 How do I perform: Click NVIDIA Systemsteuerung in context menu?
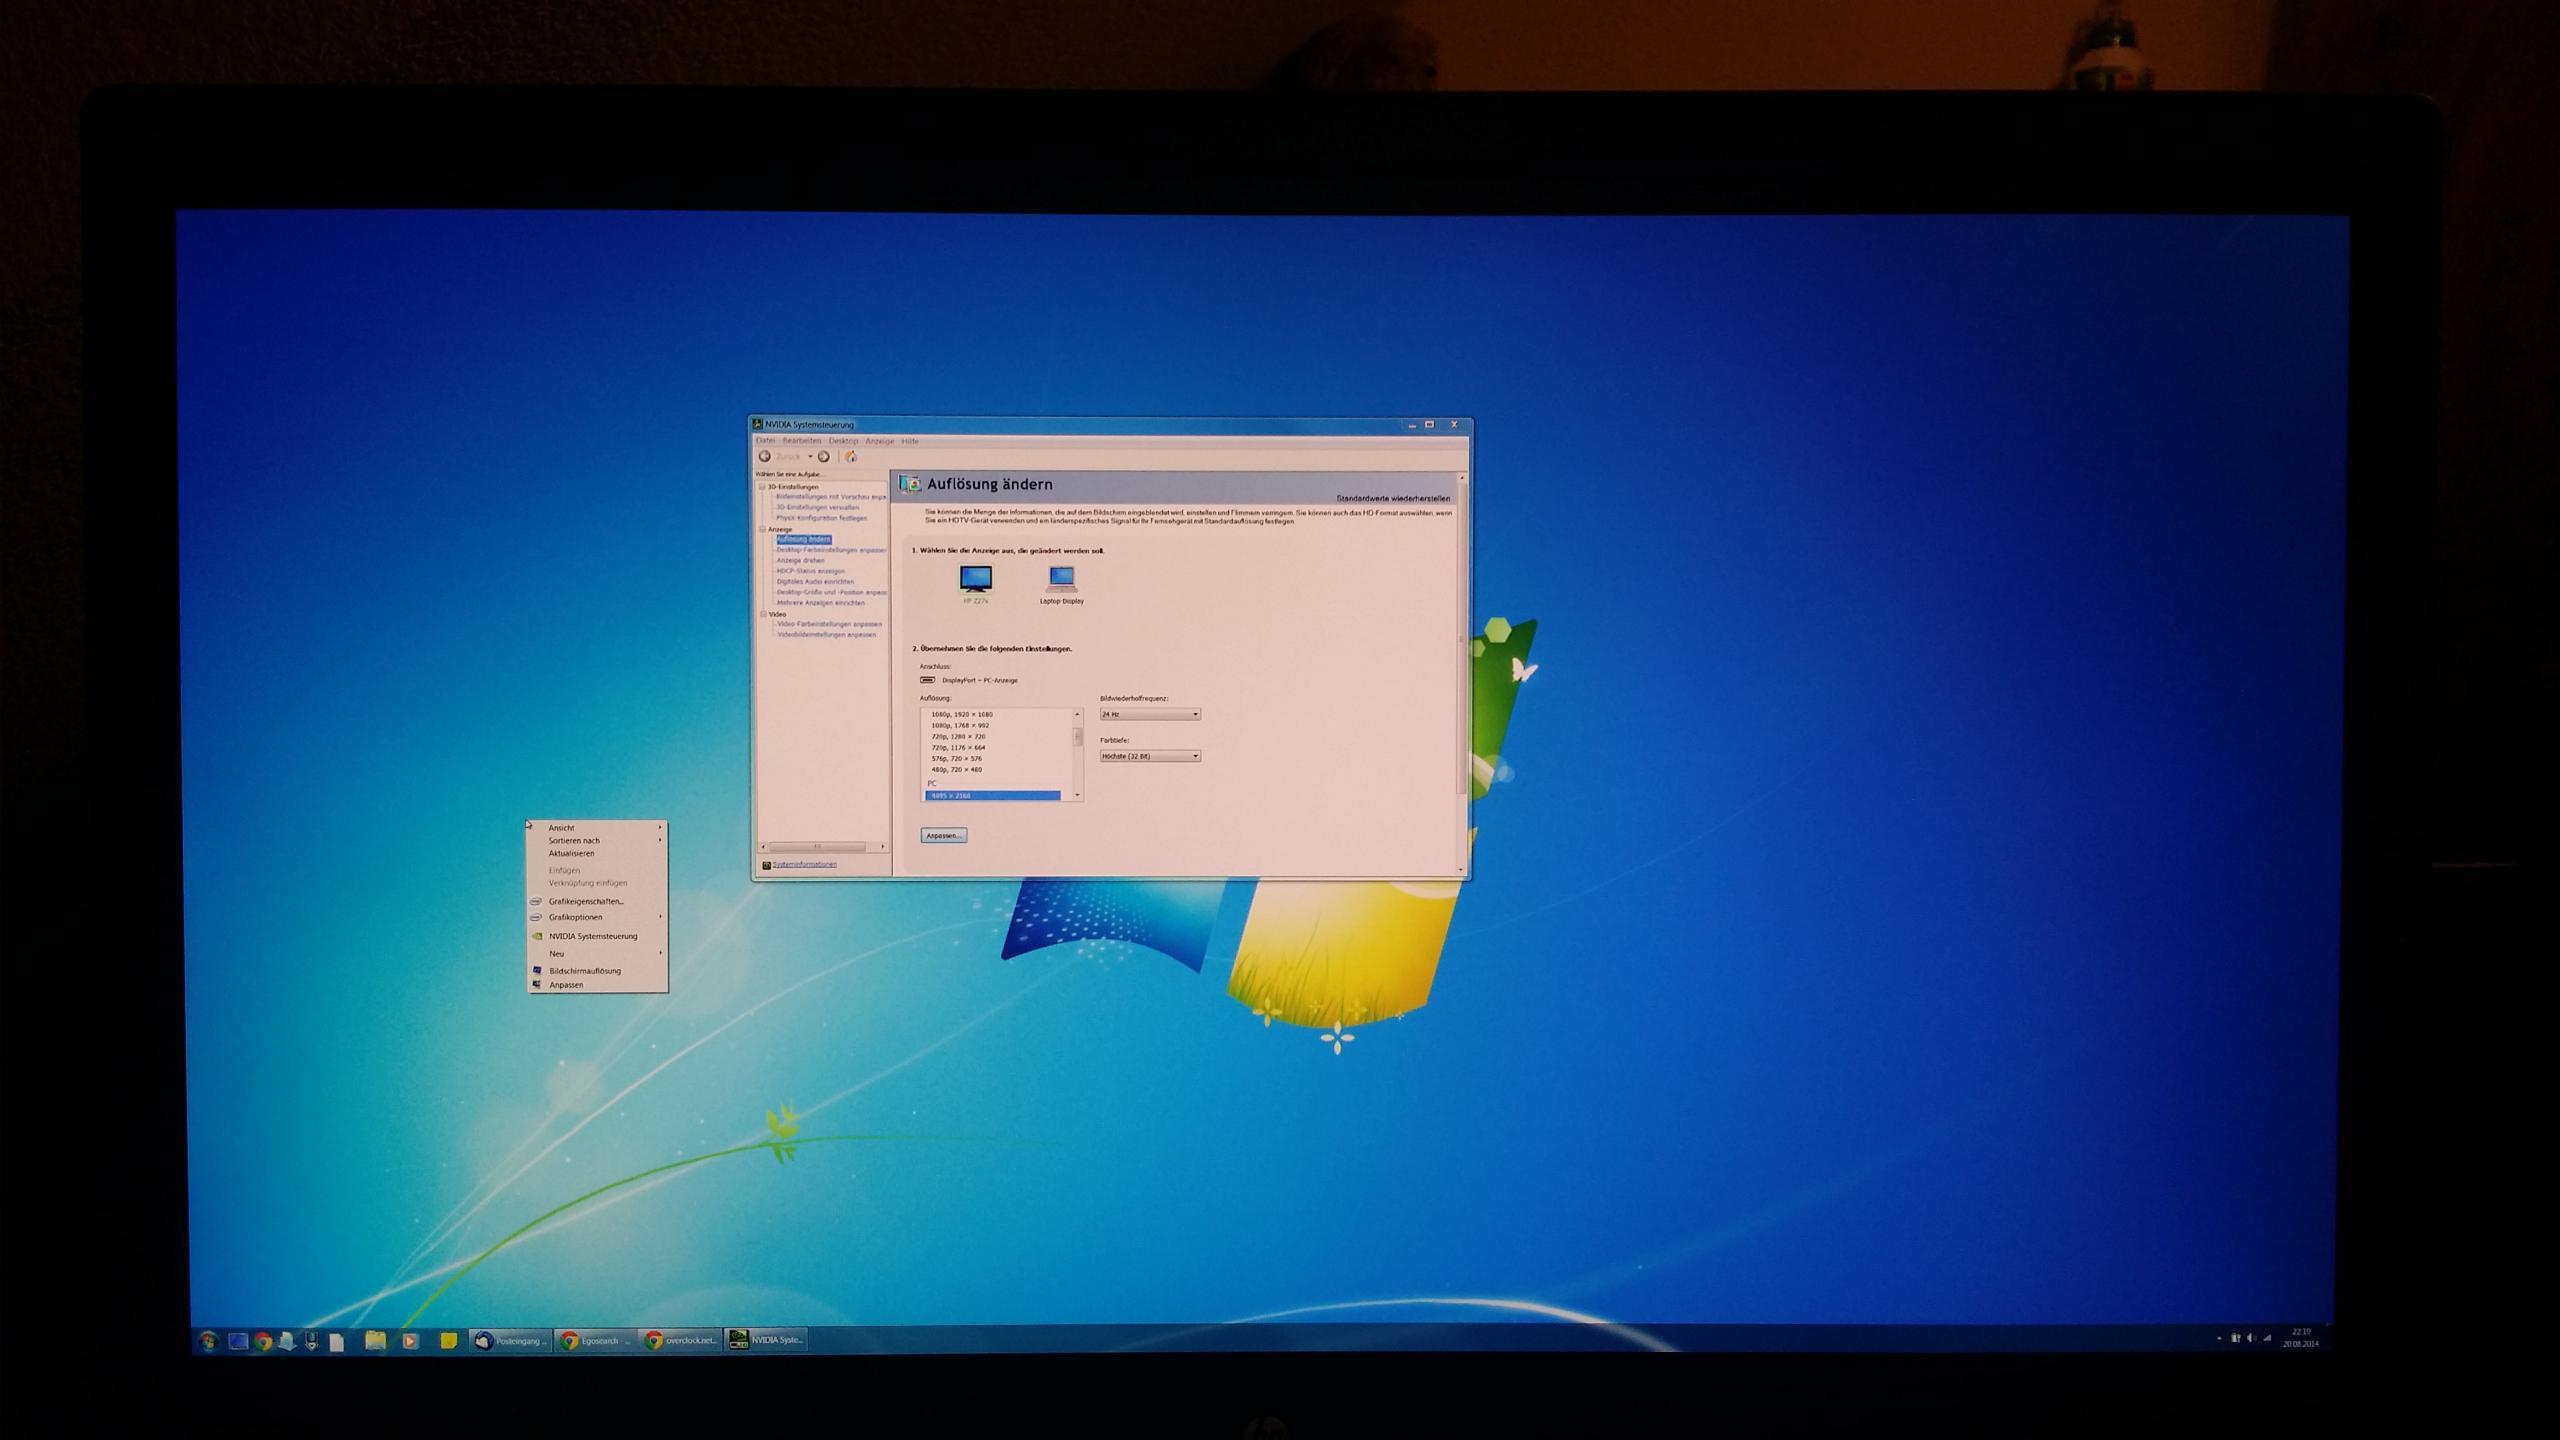[x=592, y=936]
